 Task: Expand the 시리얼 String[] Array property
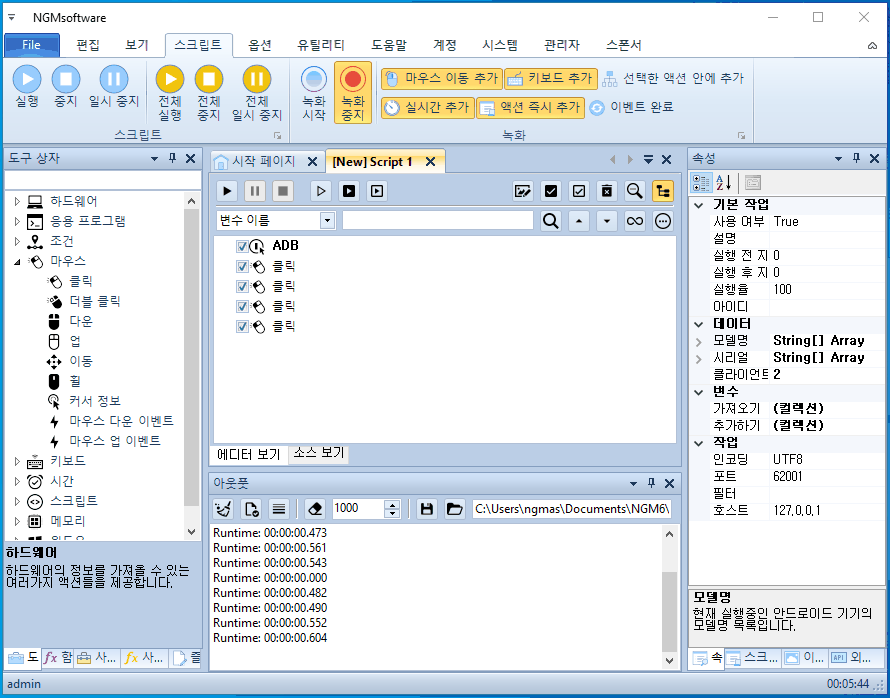pos(699,358)
